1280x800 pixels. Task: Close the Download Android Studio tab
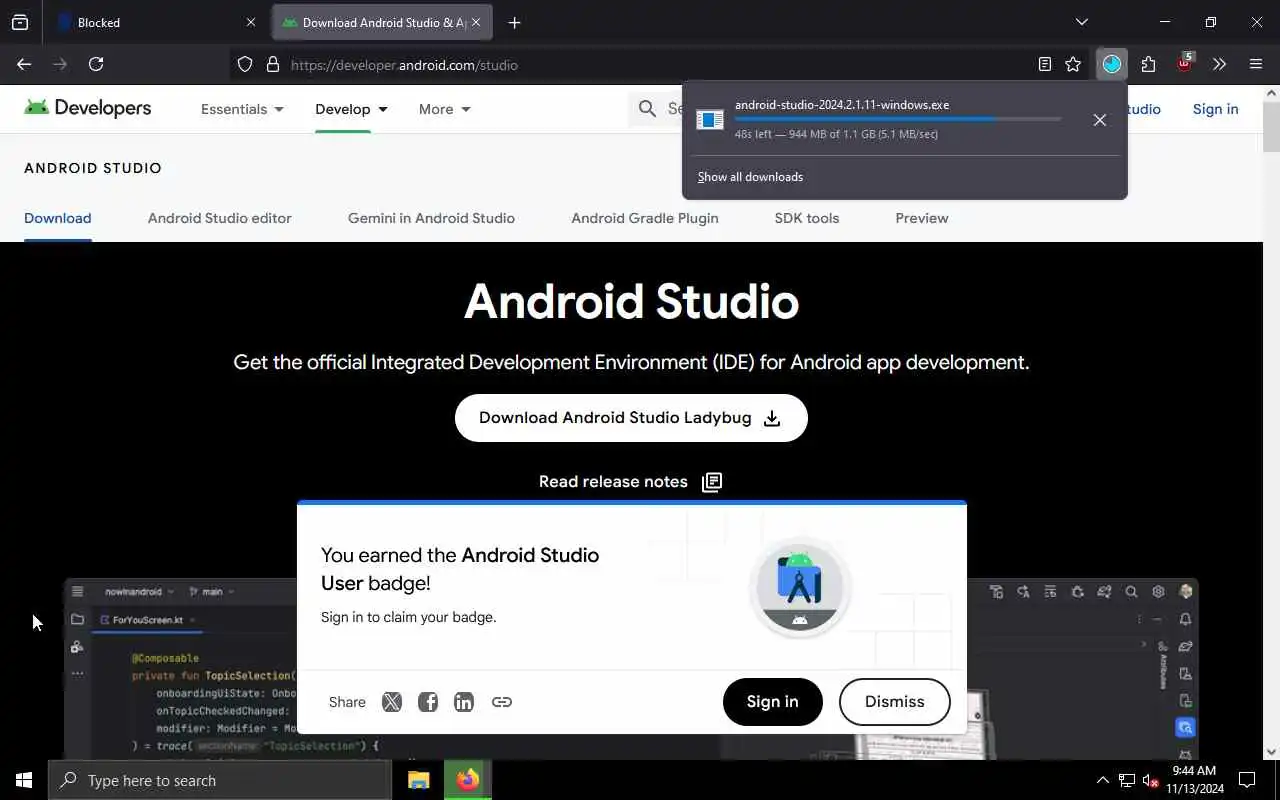[476, 22]
